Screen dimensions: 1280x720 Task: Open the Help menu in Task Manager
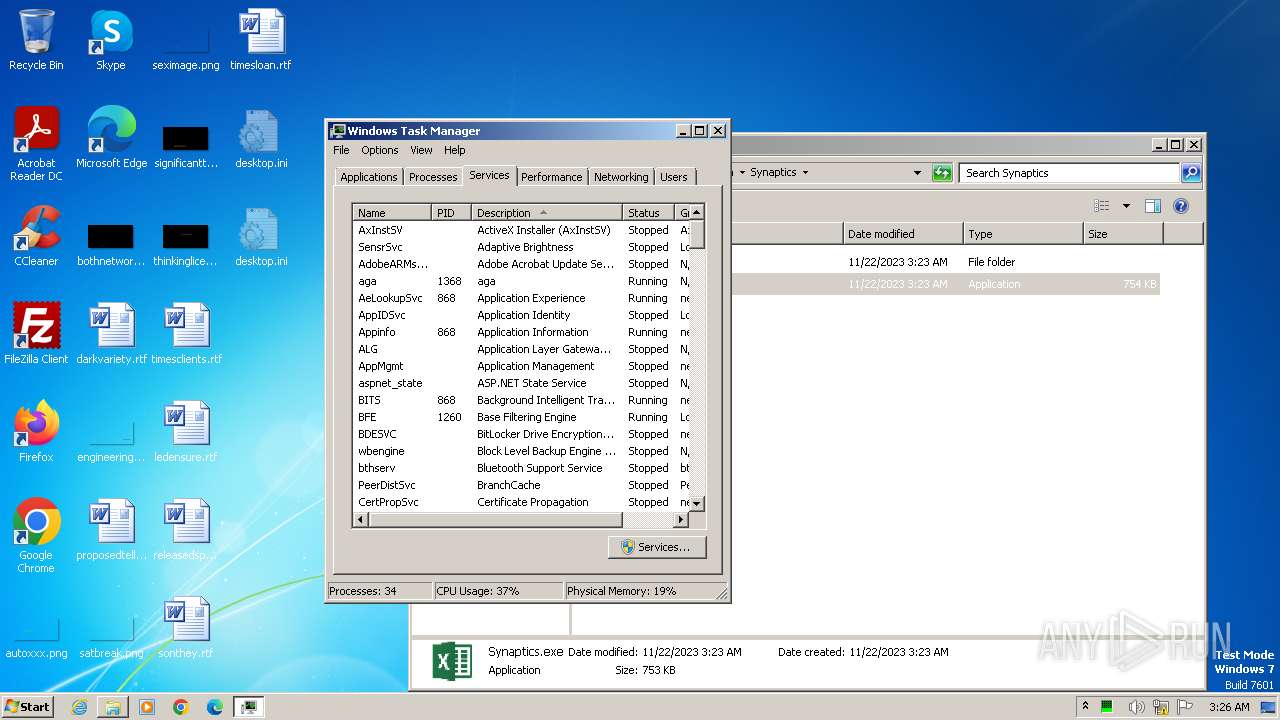pos(455,150)
